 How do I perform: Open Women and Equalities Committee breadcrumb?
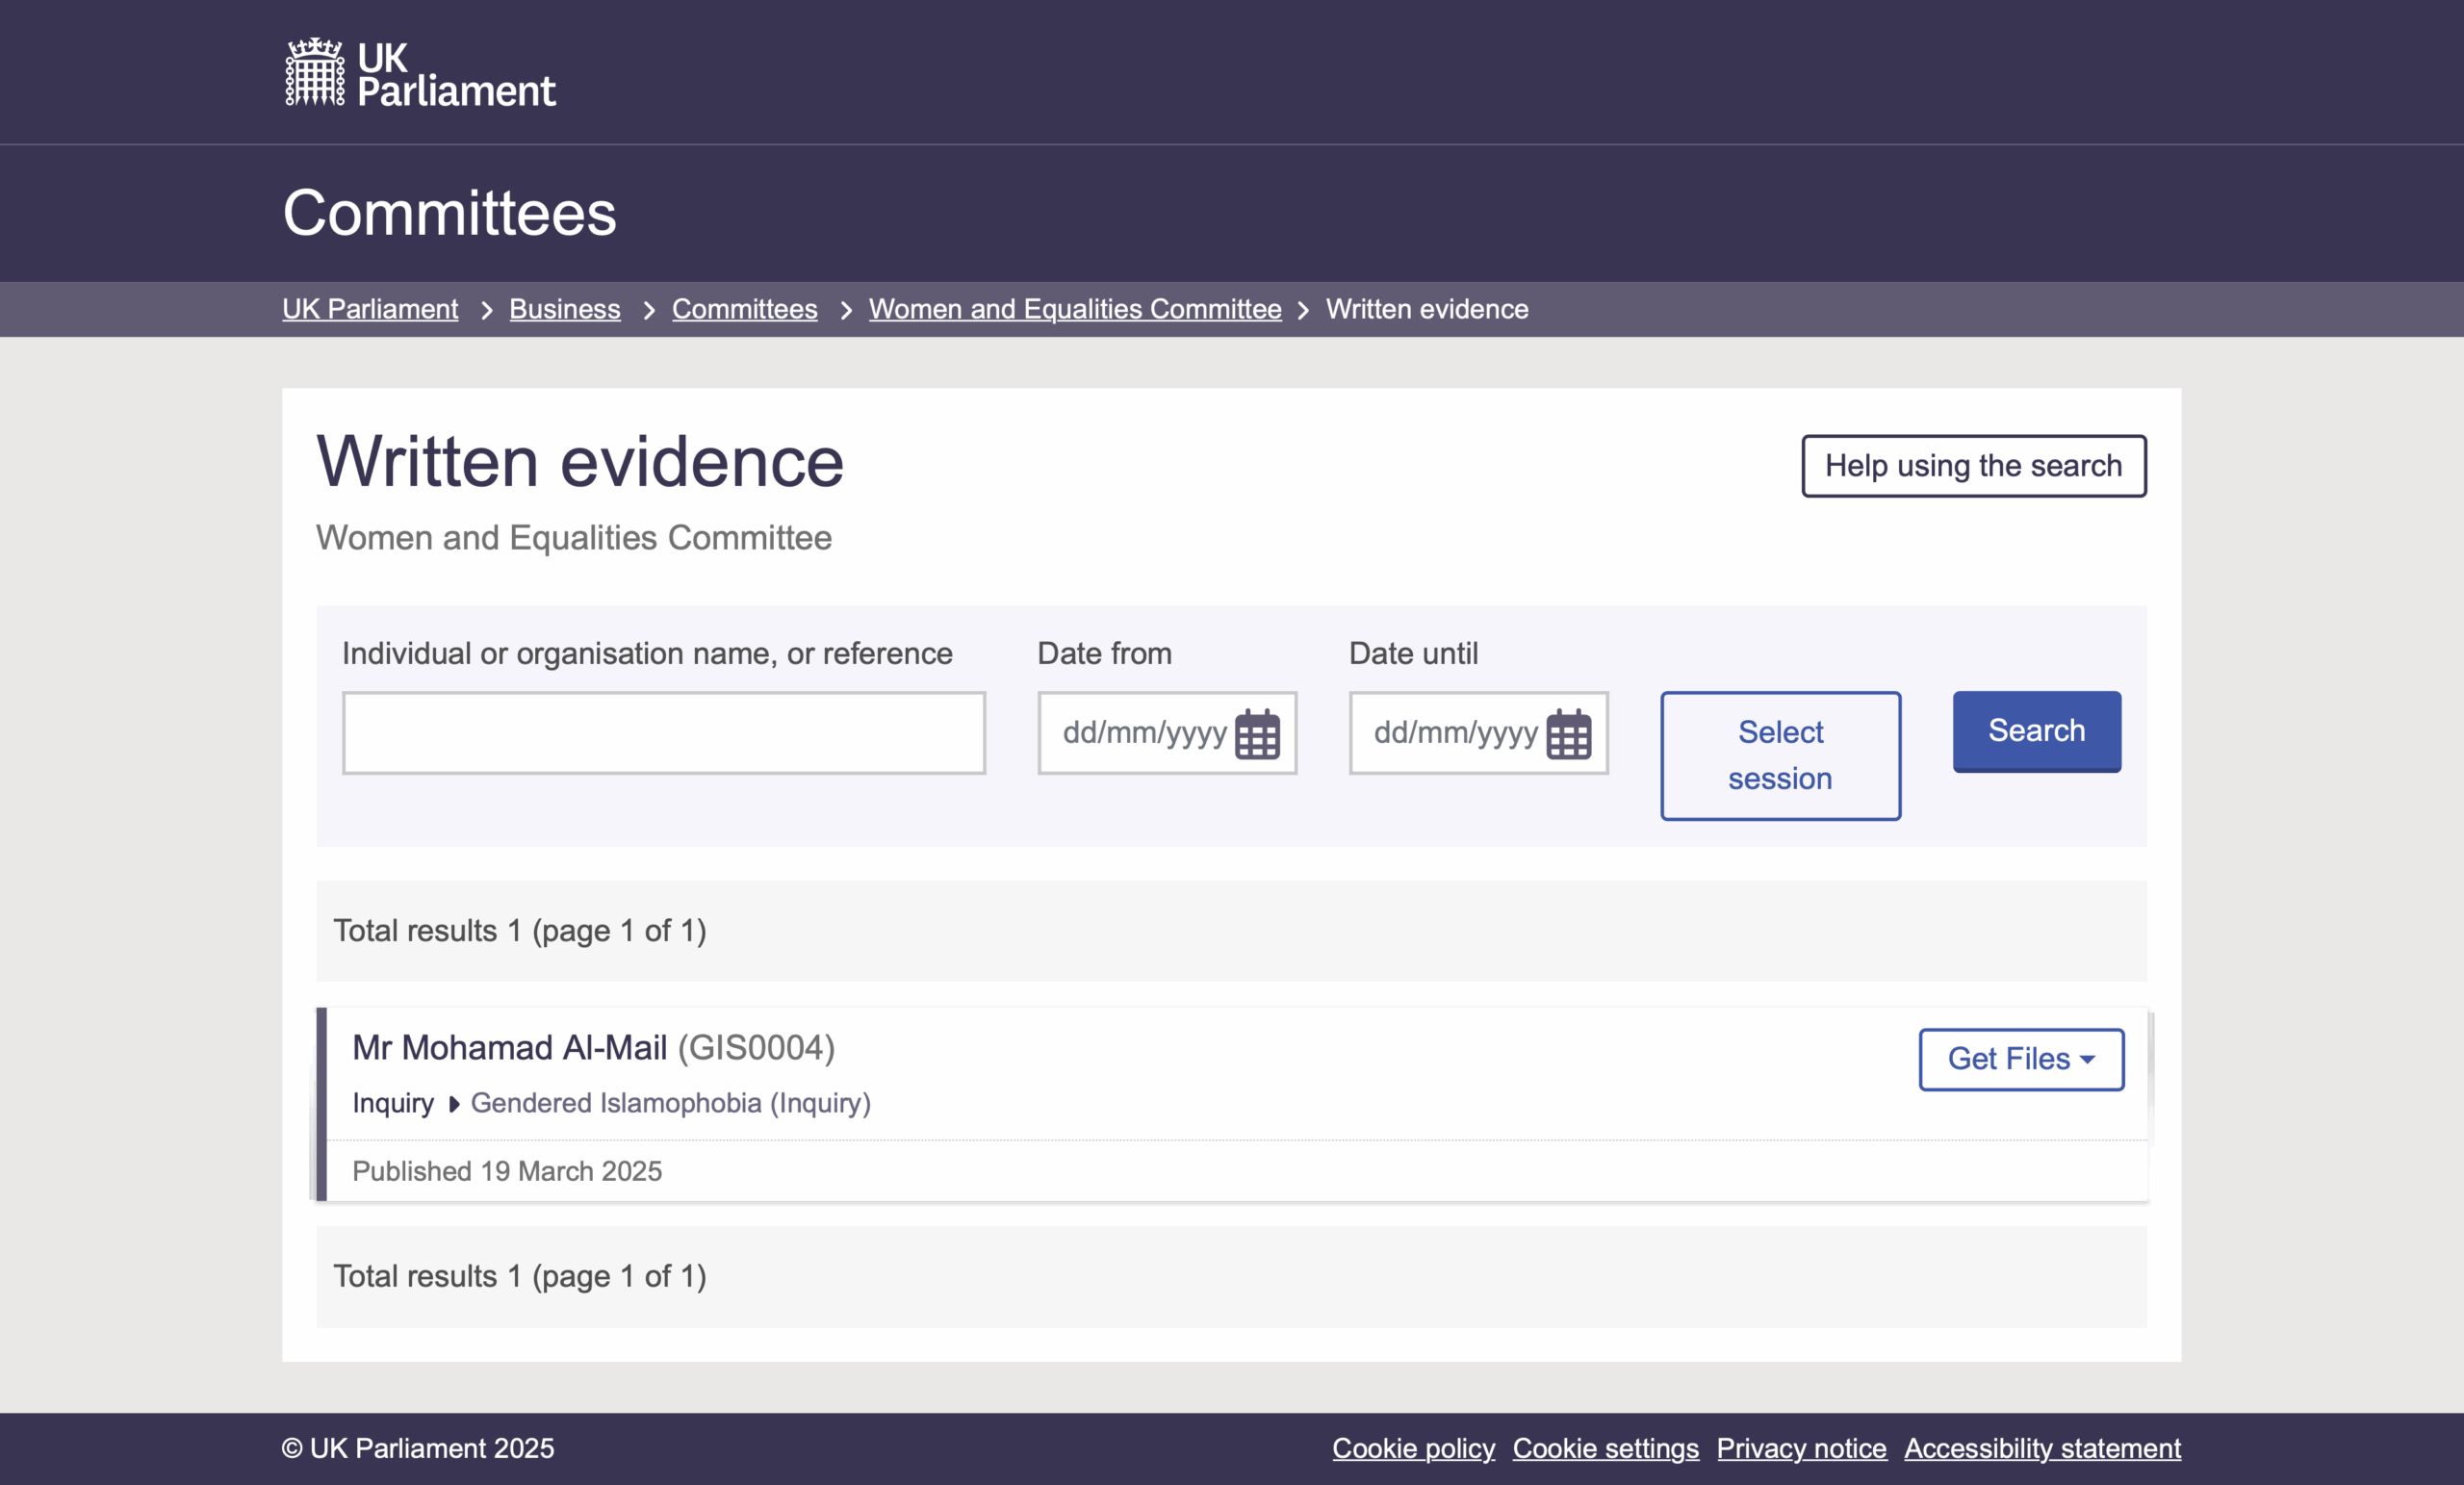[1075, 309]
